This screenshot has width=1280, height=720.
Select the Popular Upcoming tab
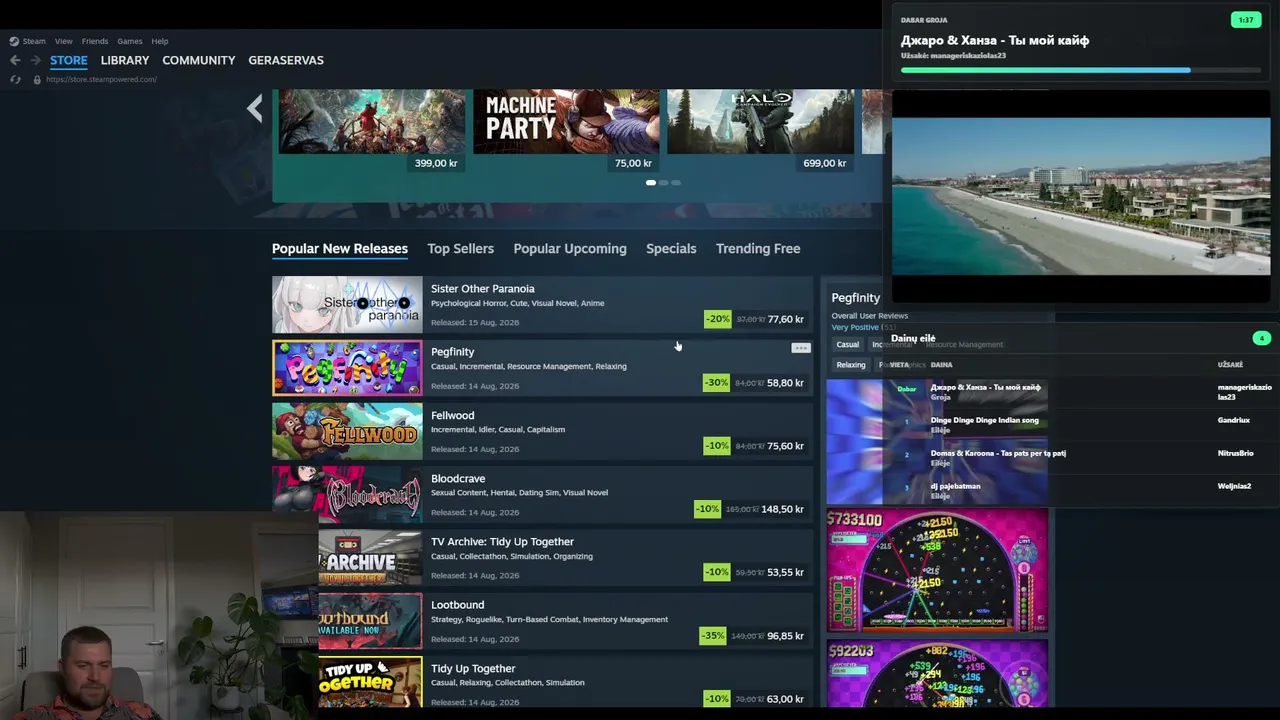click(570, 249)
